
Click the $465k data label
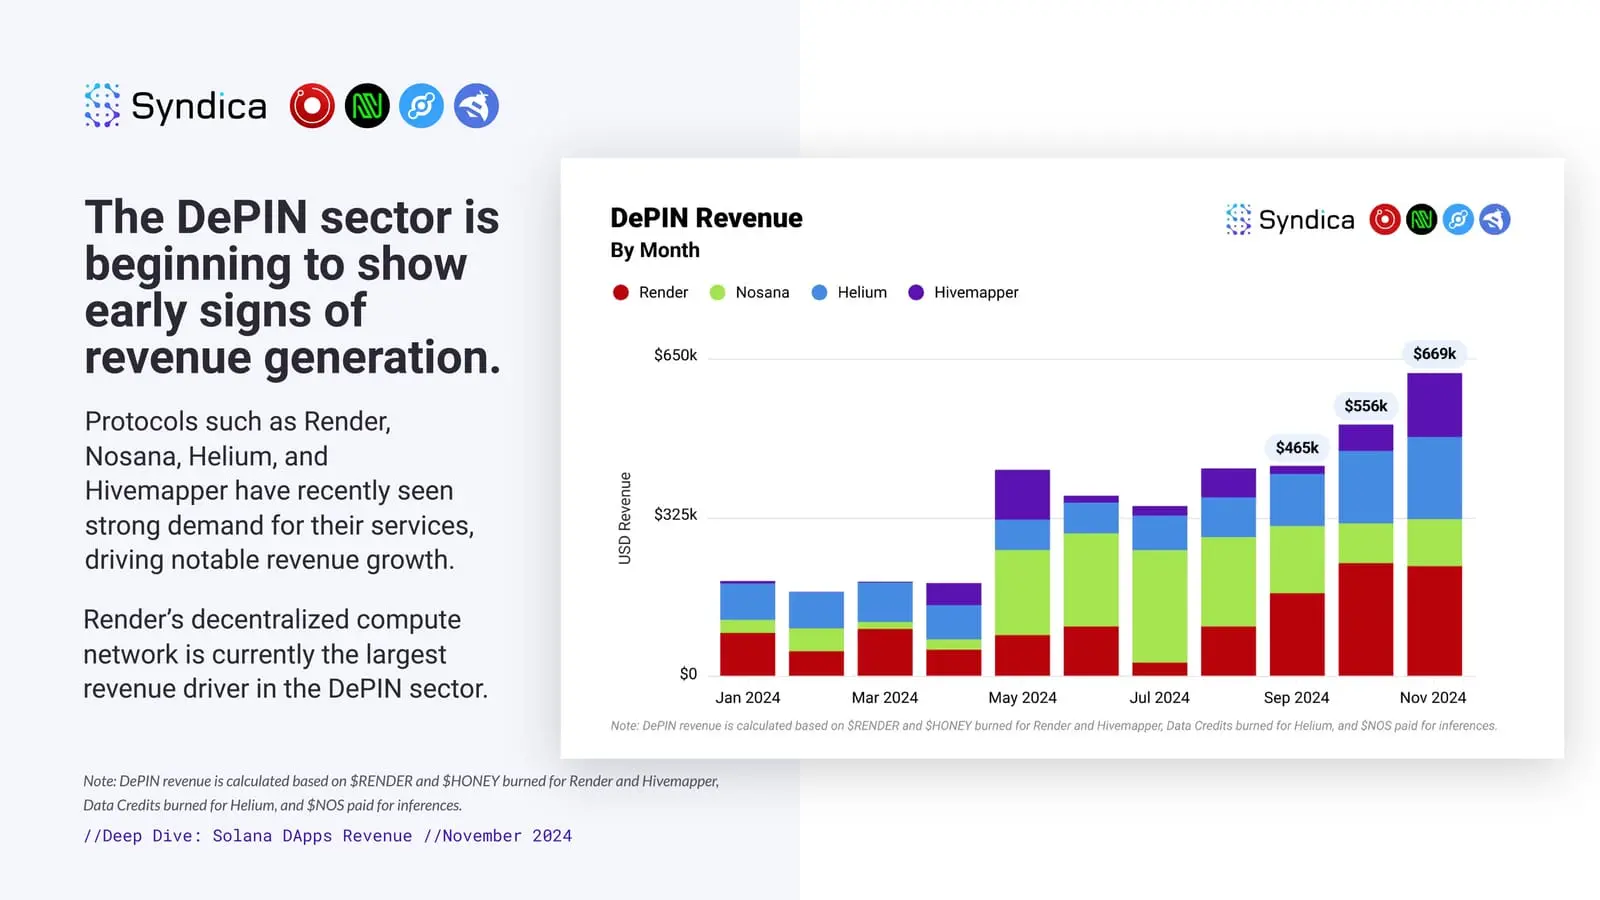click(x=1296, y=448)
